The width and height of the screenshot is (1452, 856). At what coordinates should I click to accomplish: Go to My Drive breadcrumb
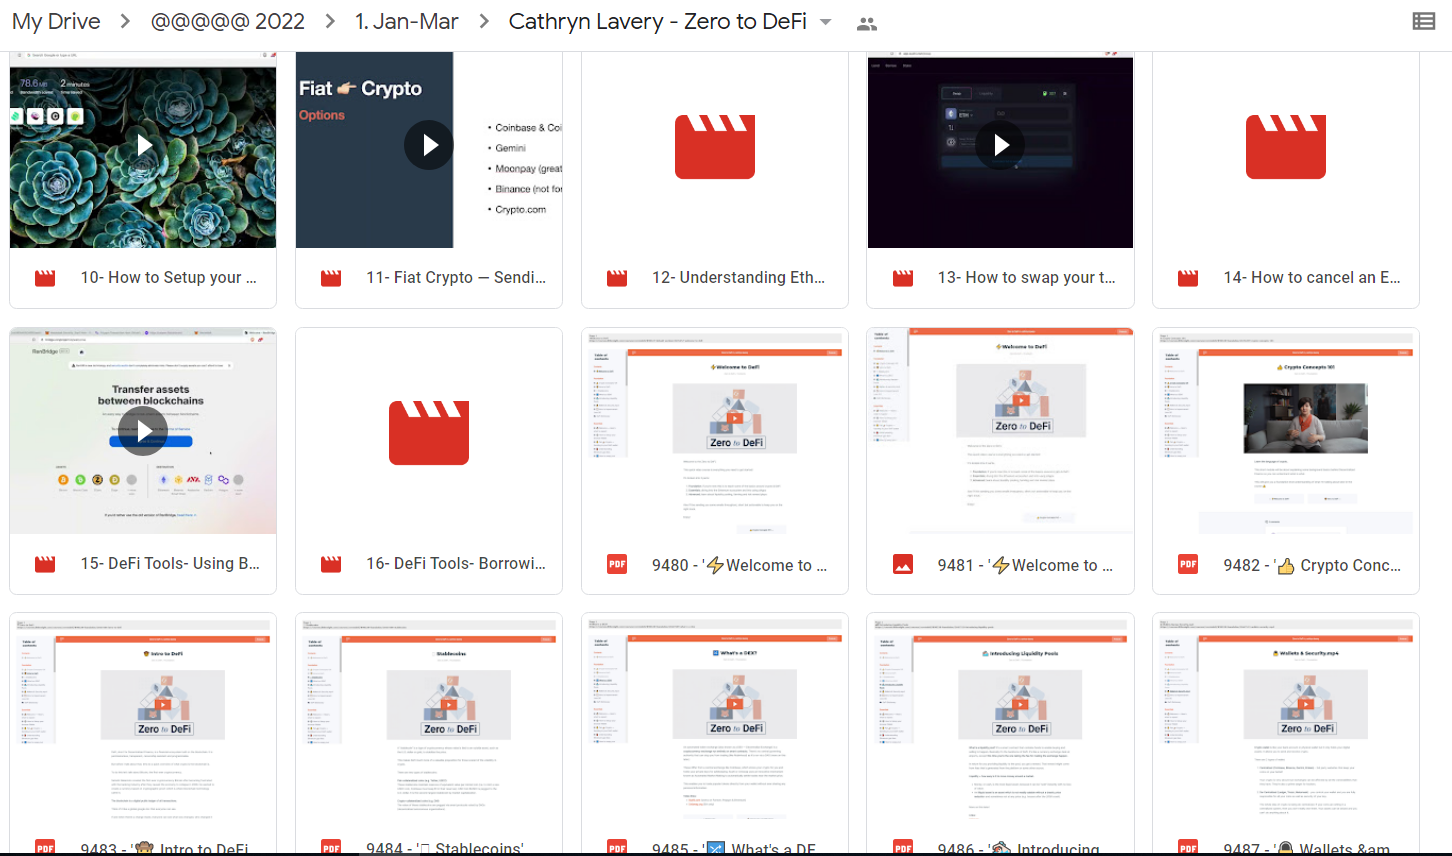[56, 21]
